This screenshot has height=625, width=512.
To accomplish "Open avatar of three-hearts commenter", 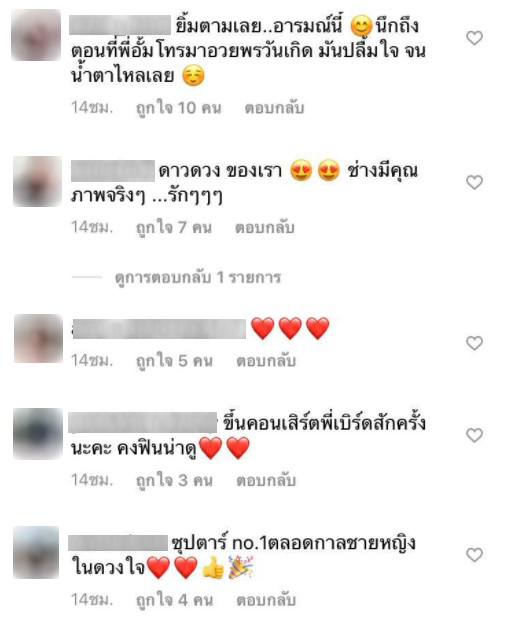I will point(38,338).
